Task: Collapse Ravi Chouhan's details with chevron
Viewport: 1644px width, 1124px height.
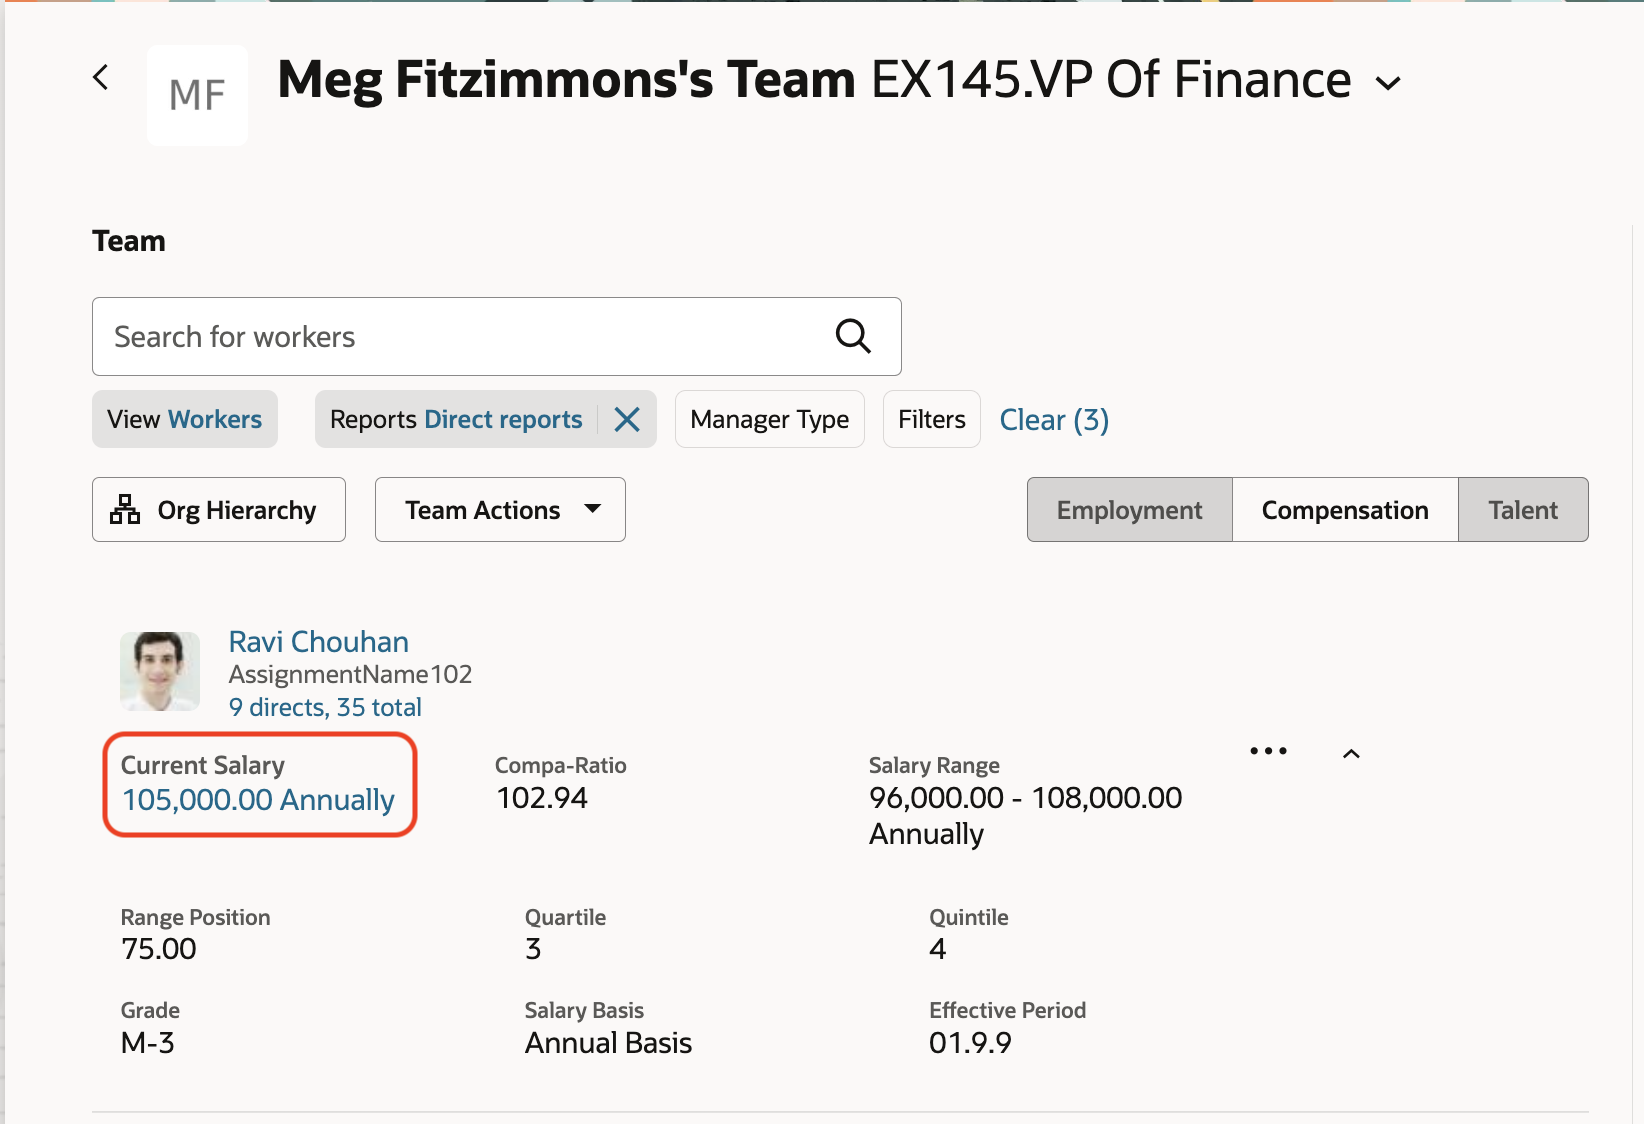Action: pyautogui.click(x=1351, y=754)
